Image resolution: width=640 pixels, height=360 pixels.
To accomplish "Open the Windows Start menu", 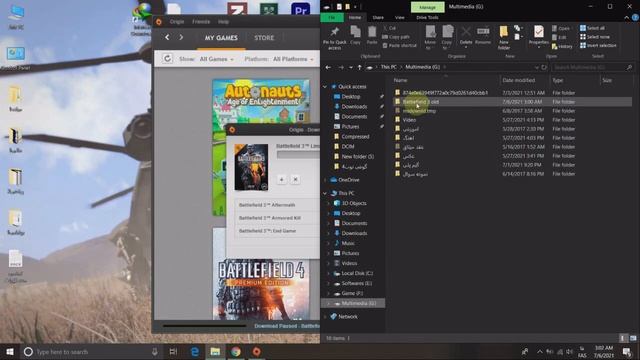I will pos(10,351).
